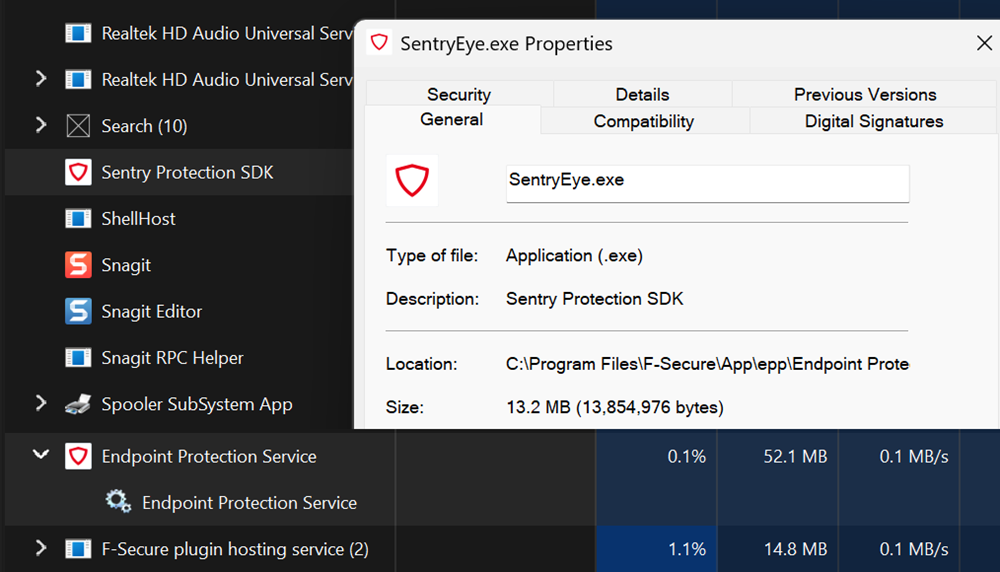Viewport: 1000px width, 572px height.
Task: Click the 'Location:' label
Action: coord(422,364)
